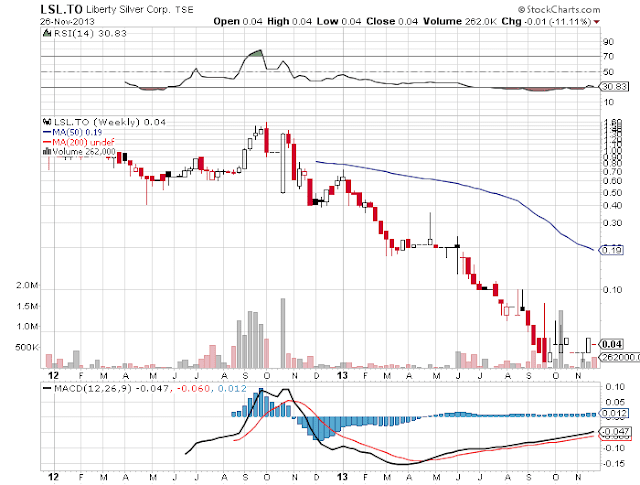Click the black MACD legend line marker
Viewport: 640px width, 485px height.
pyautogui.click(x=47, y=388)
